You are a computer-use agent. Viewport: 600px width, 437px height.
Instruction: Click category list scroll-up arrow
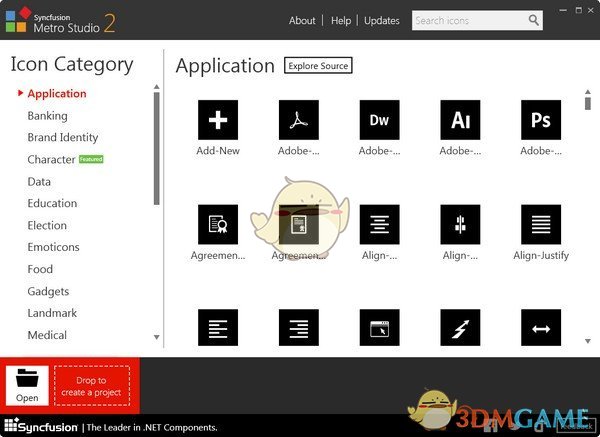point(157,87)
